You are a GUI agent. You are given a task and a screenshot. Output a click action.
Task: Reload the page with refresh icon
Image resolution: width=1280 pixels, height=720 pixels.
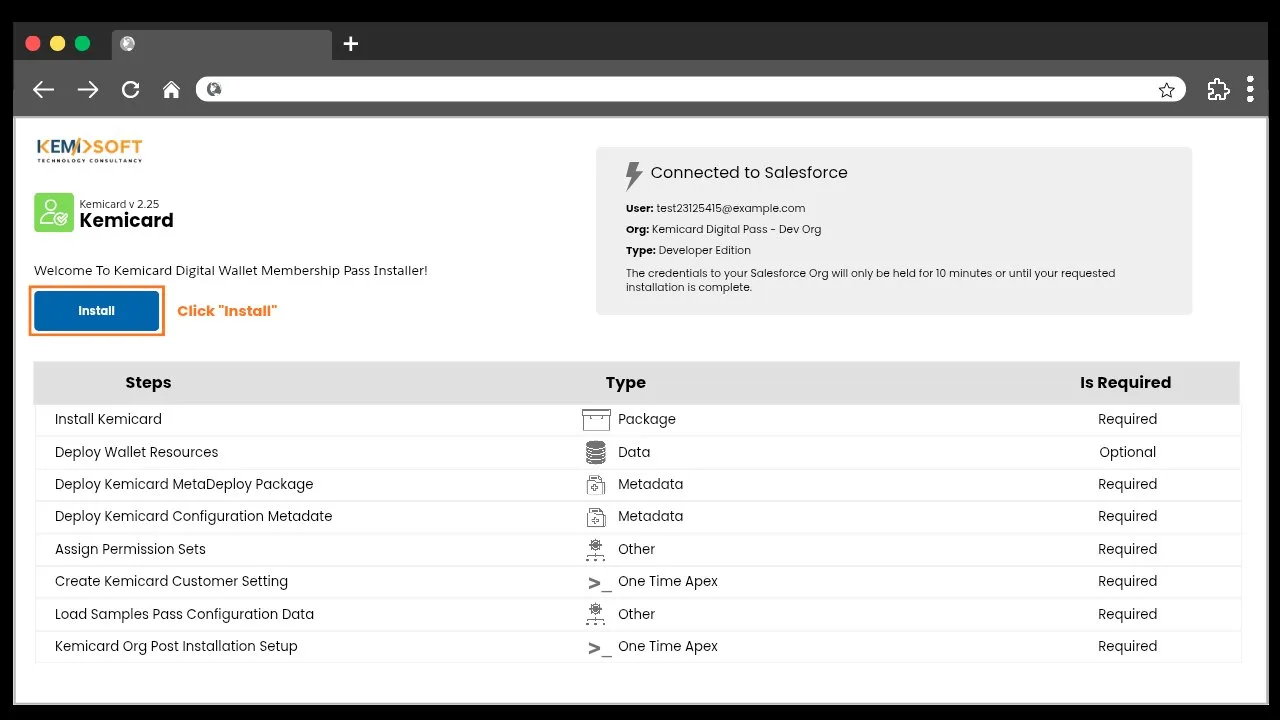tap(130, 90)
